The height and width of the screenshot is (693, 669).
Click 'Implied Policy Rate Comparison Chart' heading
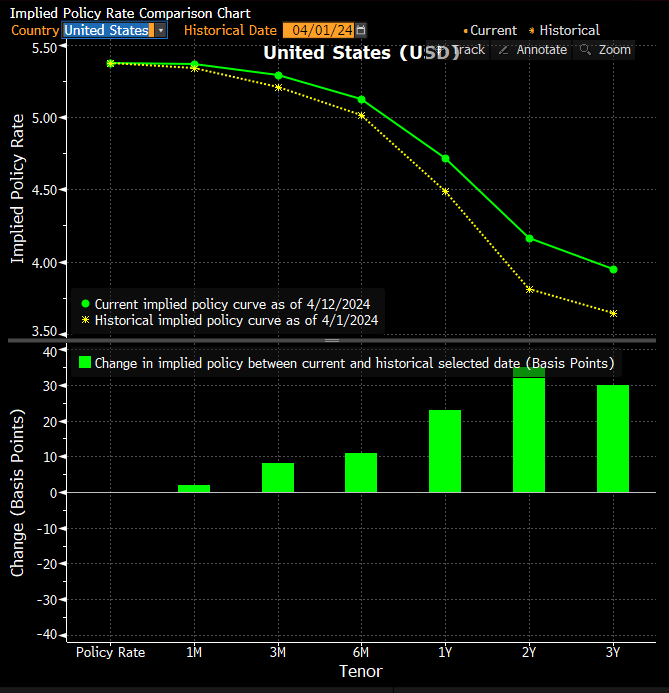tap(130, 13)
